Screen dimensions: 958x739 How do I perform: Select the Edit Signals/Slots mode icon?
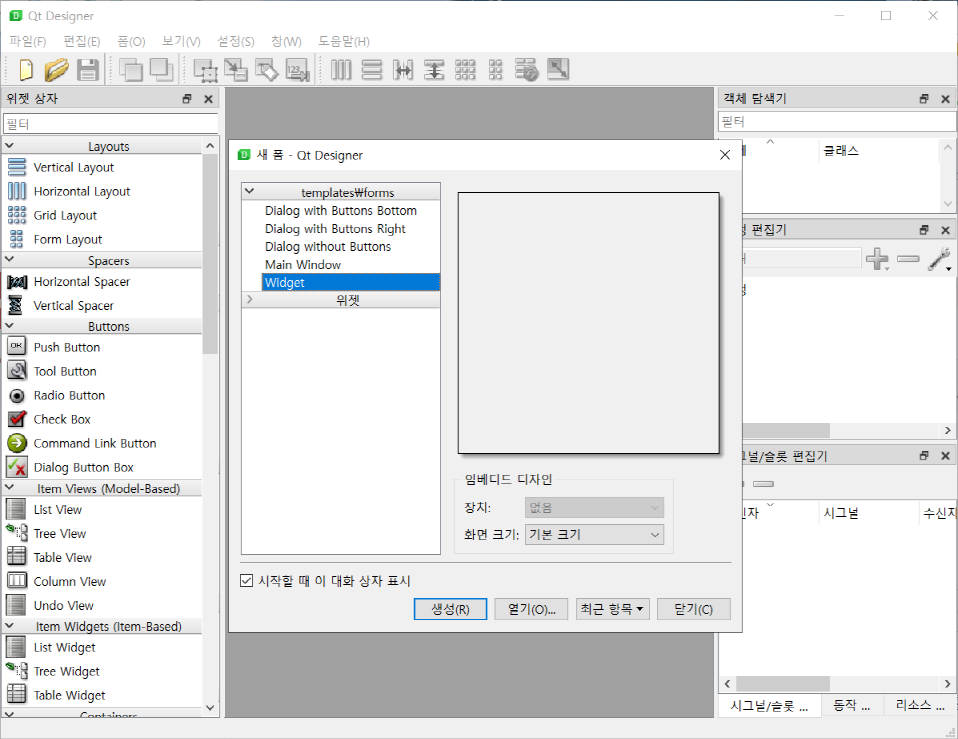pos(236,70)
